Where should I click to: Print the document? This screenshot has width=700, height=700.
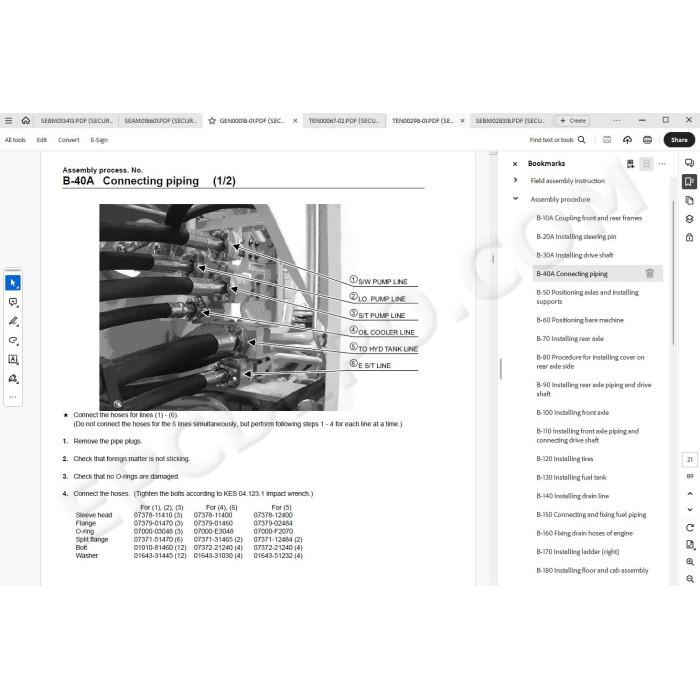[x=647, y=140]
